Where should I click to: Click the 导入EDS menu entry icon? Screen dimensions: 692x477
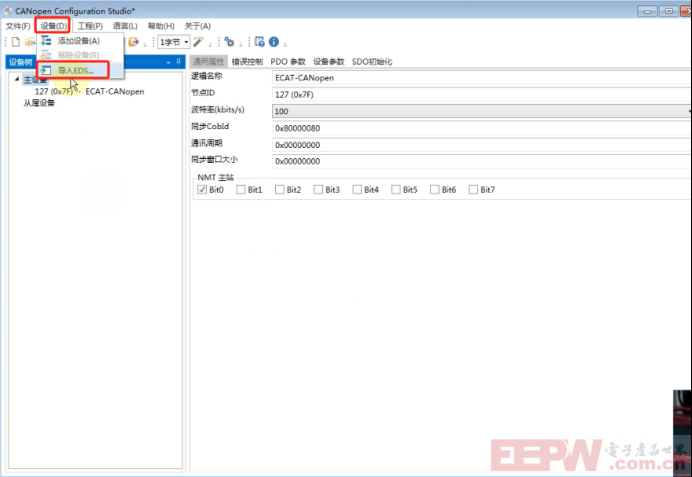click(x=46, y=70)
